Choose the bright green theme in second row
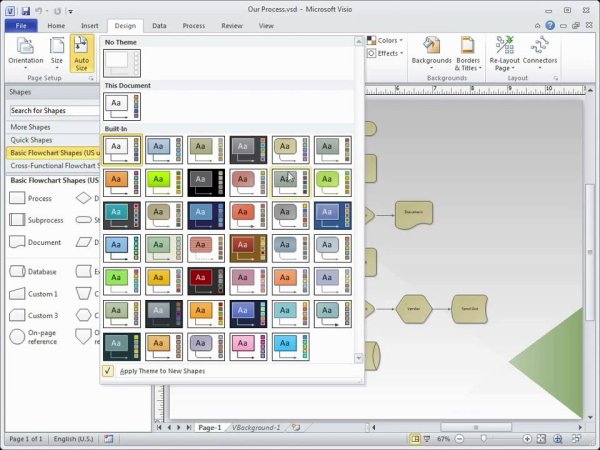This screenshot has height=450, width=600. point(164,183)
